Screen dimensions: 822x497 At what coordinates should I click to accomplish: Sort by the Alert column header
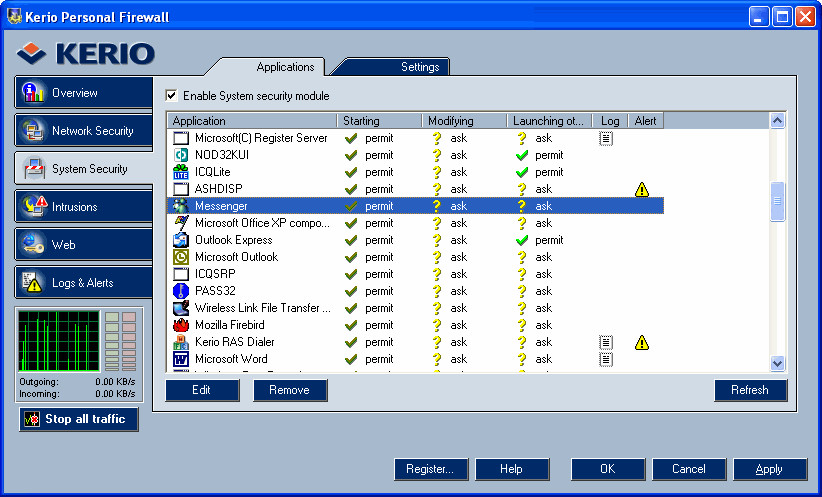click(646, 121)
